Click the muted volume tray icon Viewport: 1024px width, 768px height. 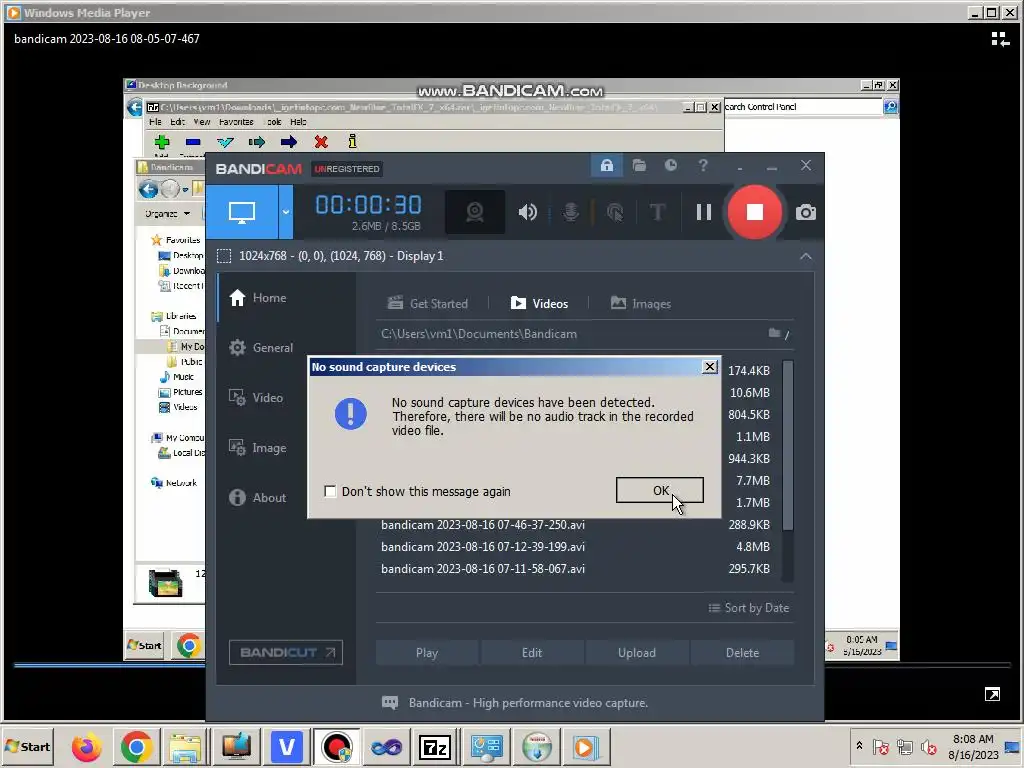tap(928, 746)
